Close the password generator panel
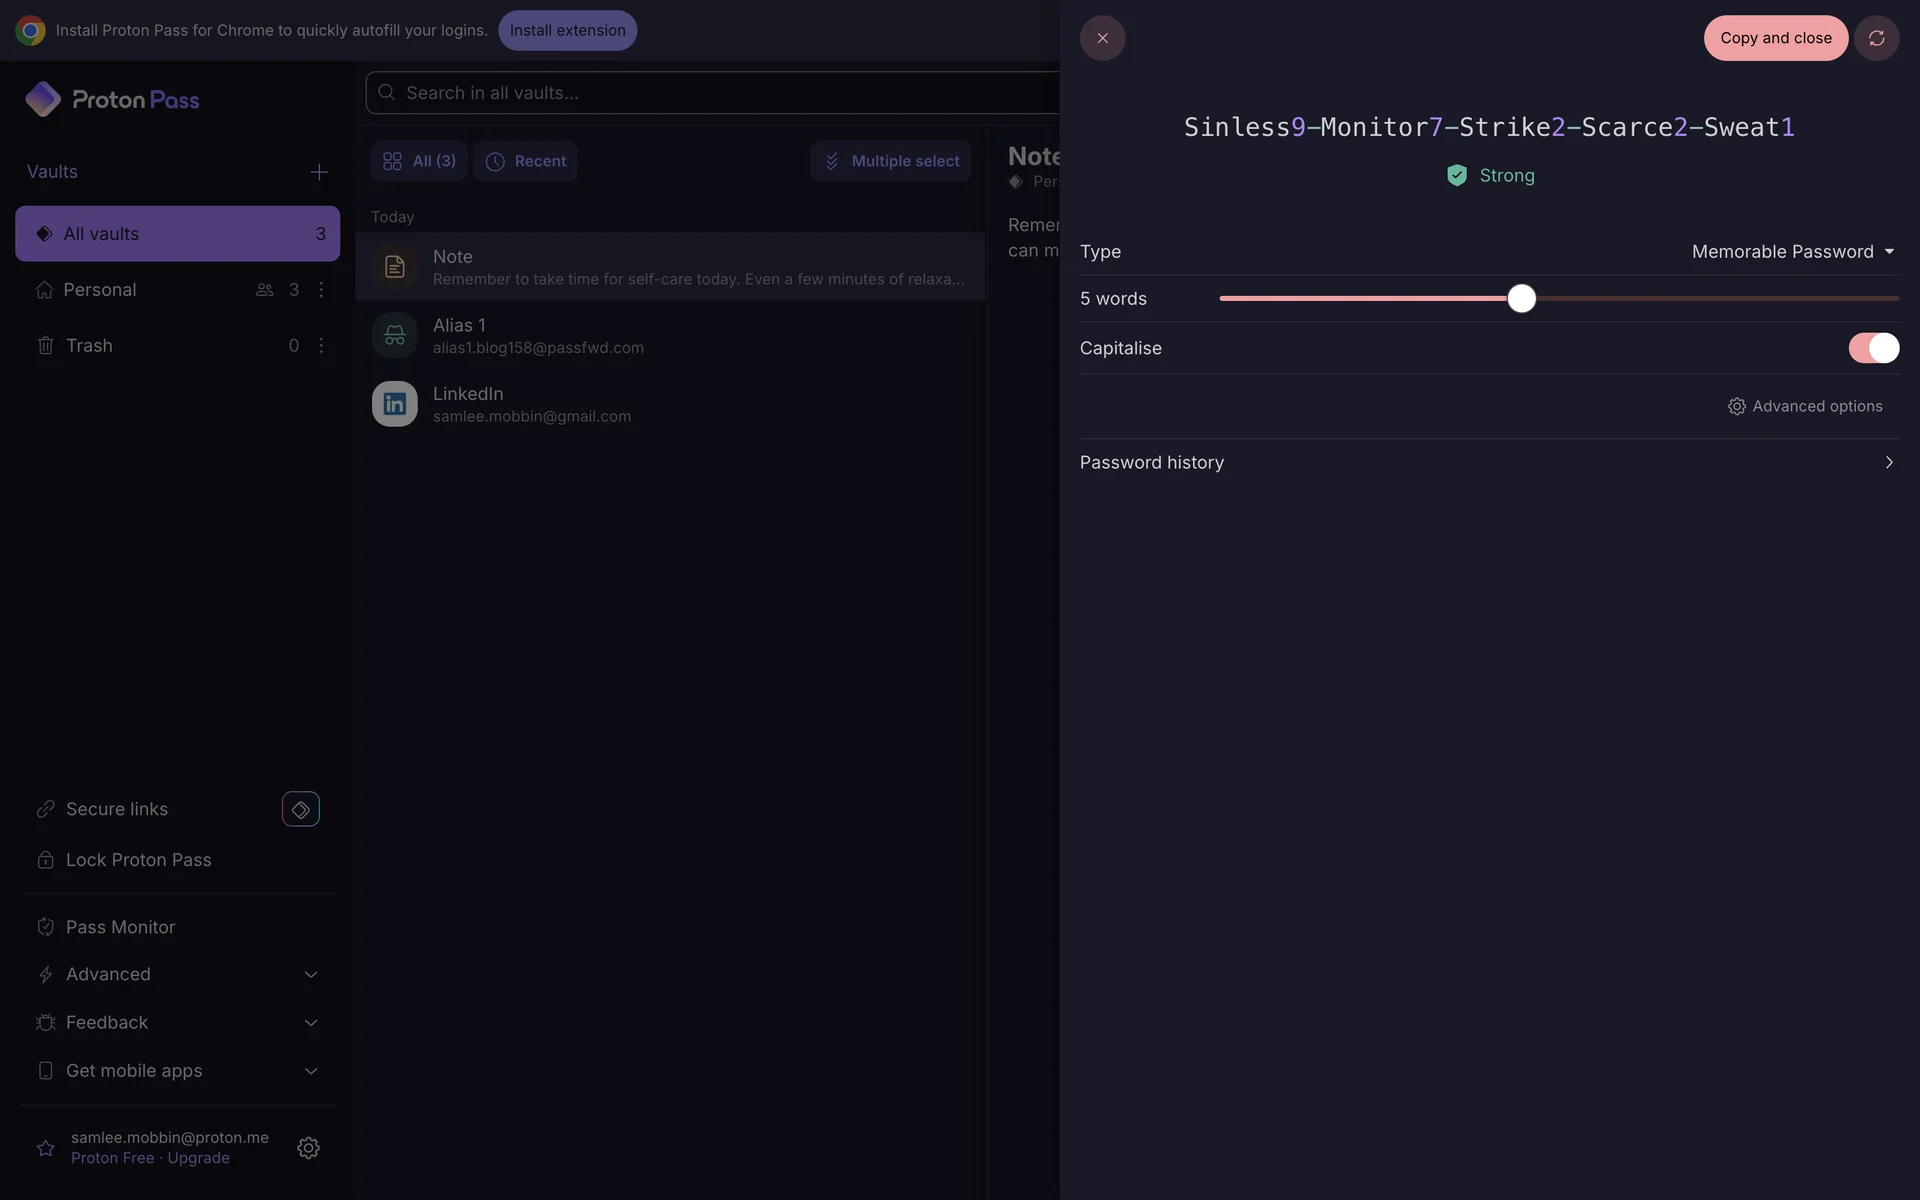Image resolution: width=1920 pixels, height=1200 pixels. pyautogui.click(x=1102, y=38)
